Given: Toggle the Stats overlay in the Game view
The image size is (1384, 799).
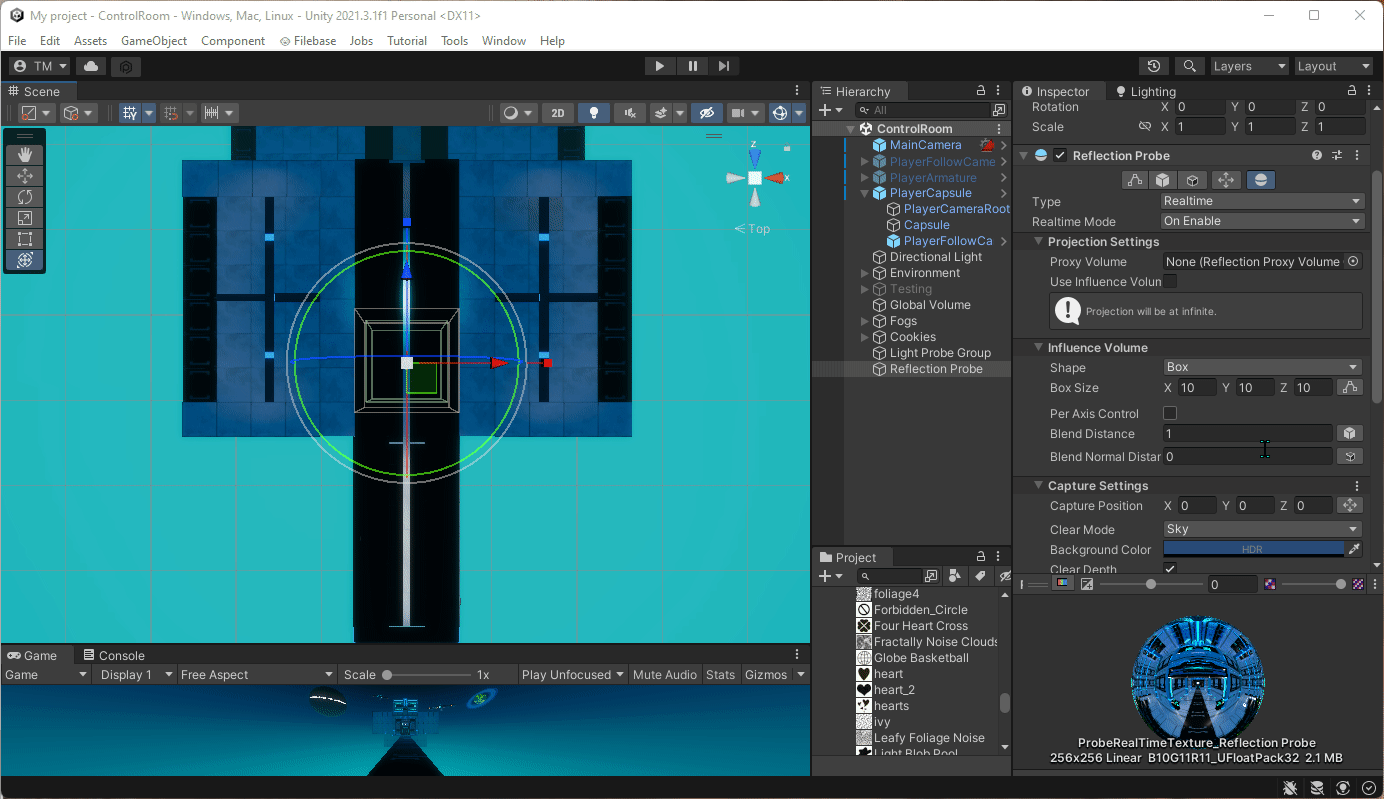Looking at the screenshot, I should coord(720,674).
